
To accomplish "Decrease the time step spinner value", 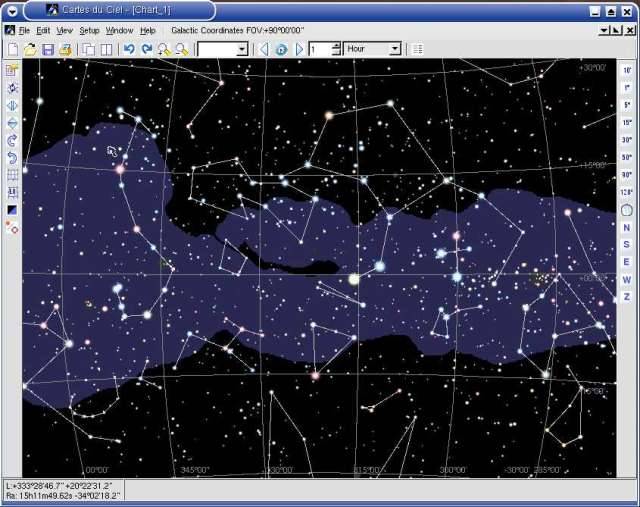I will click(336, 53).
